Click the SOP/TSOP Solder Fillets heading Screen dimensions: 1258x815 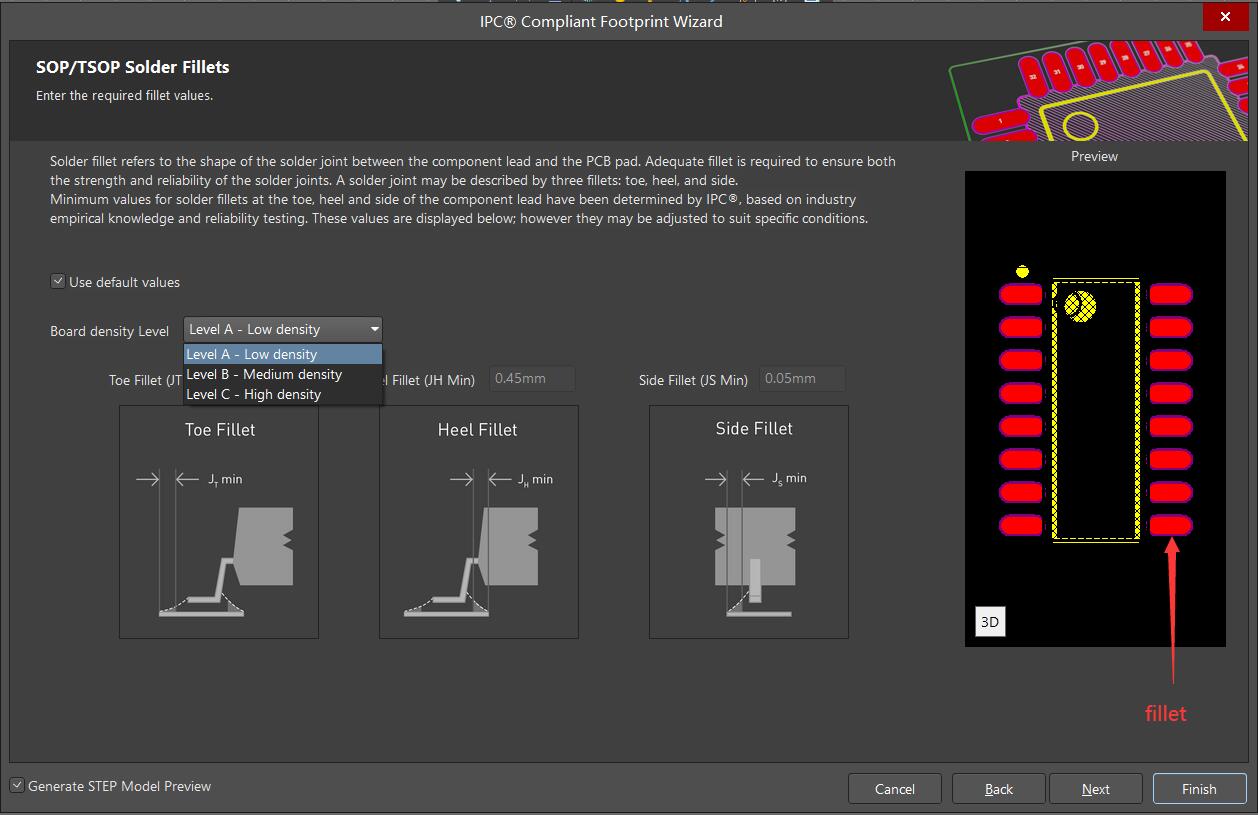coord(133,67)
